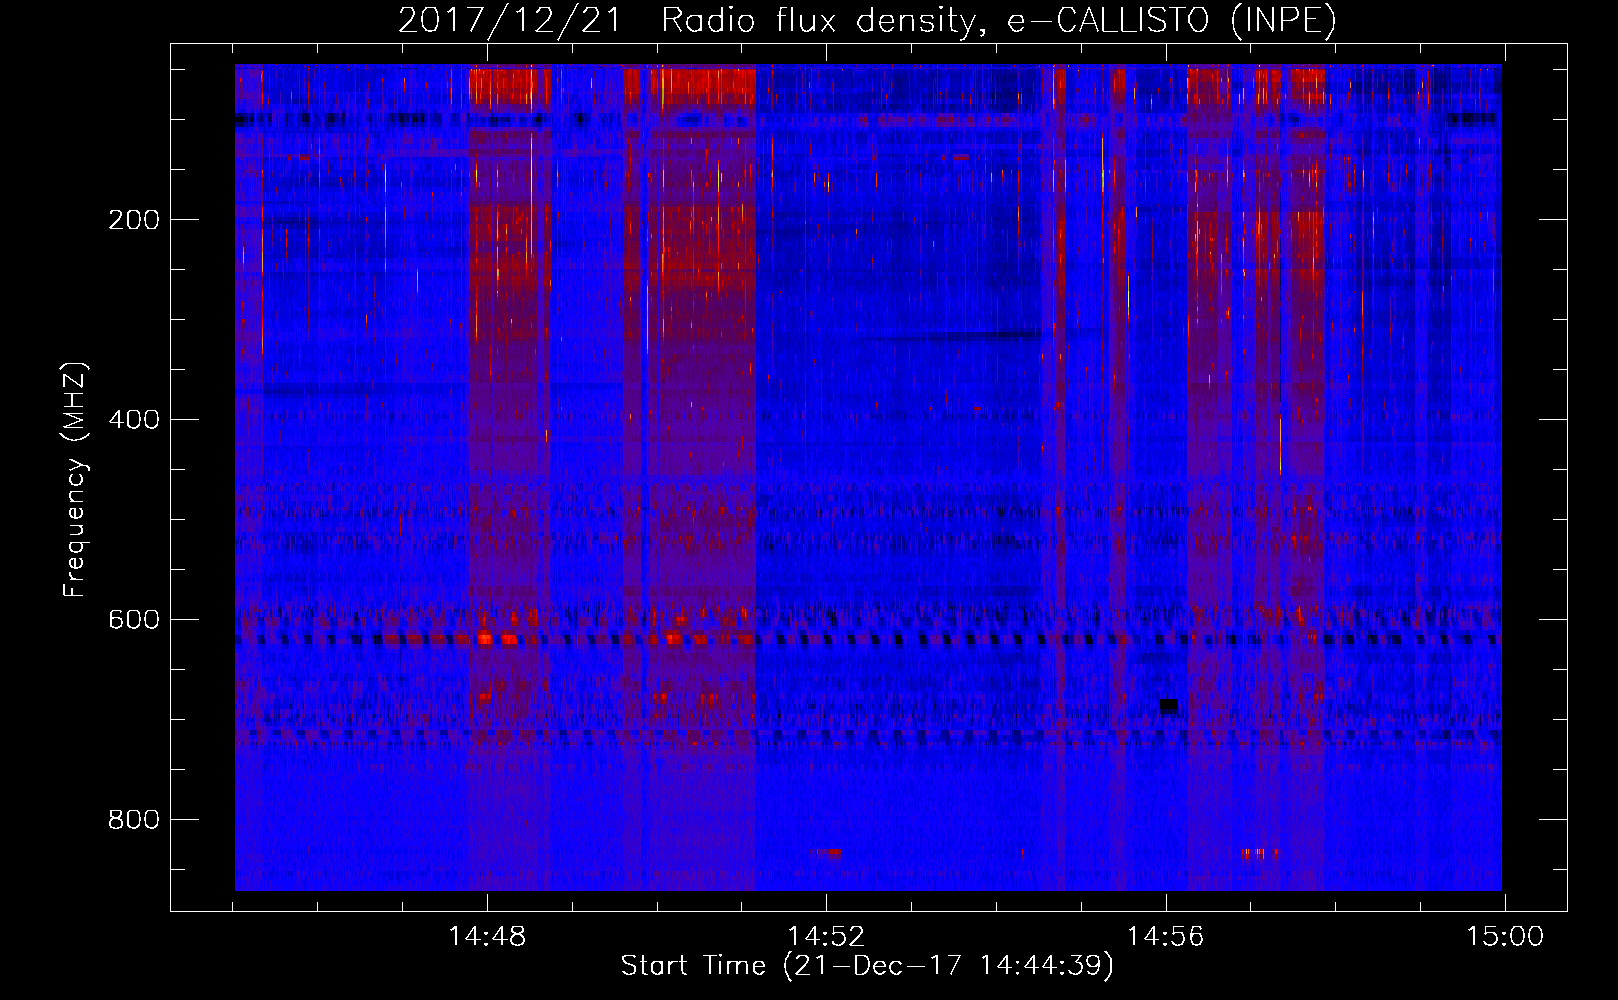Click the small black square near 14:56
Viewport: 1618px width, 1000px height.
click(x=1169, y=706)
